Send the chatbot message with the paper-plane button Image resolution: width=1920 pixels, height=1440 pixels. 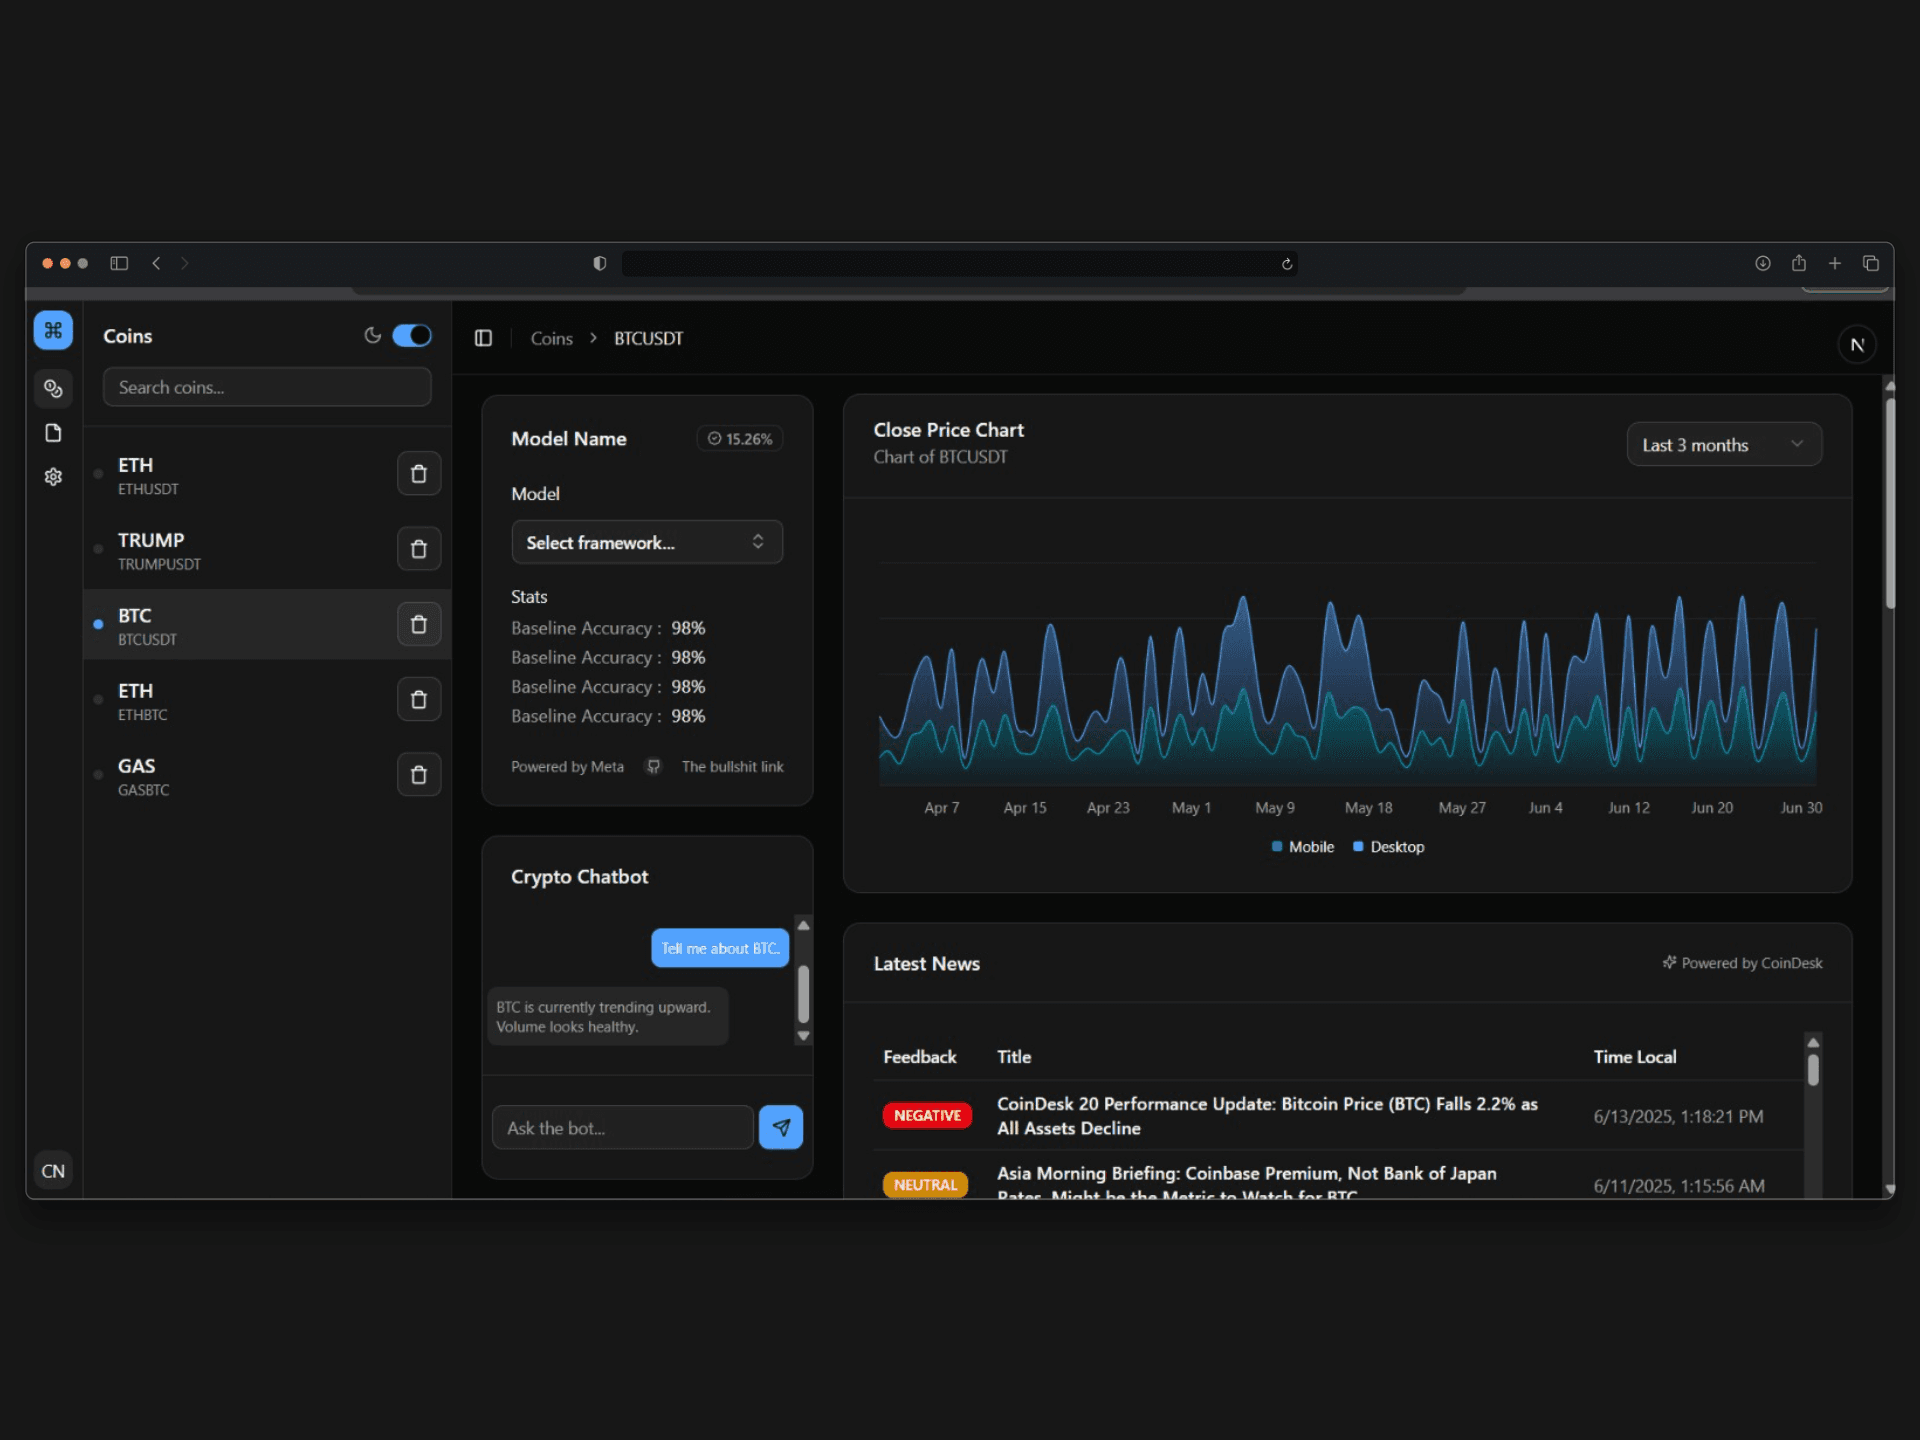pos(781,1127)
